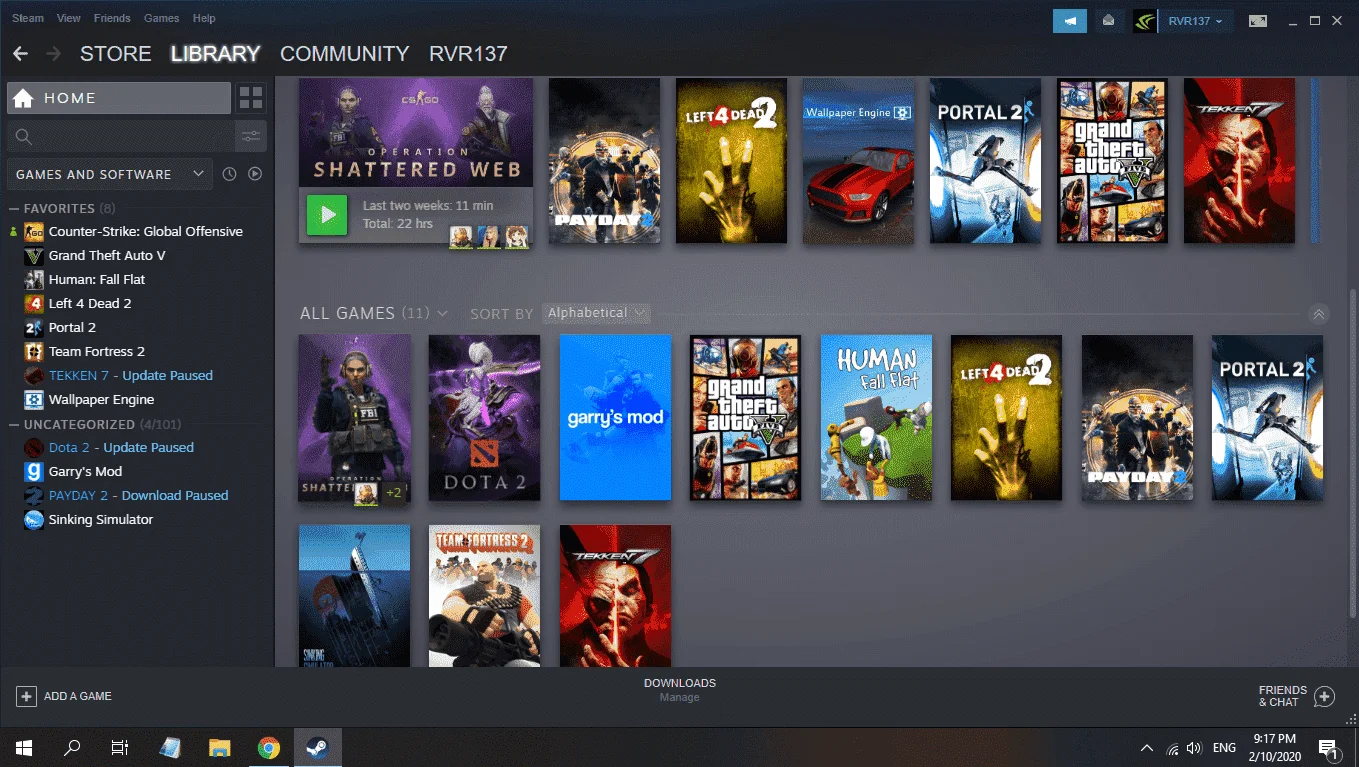Go to the Community tab

(x=345, y=54)
